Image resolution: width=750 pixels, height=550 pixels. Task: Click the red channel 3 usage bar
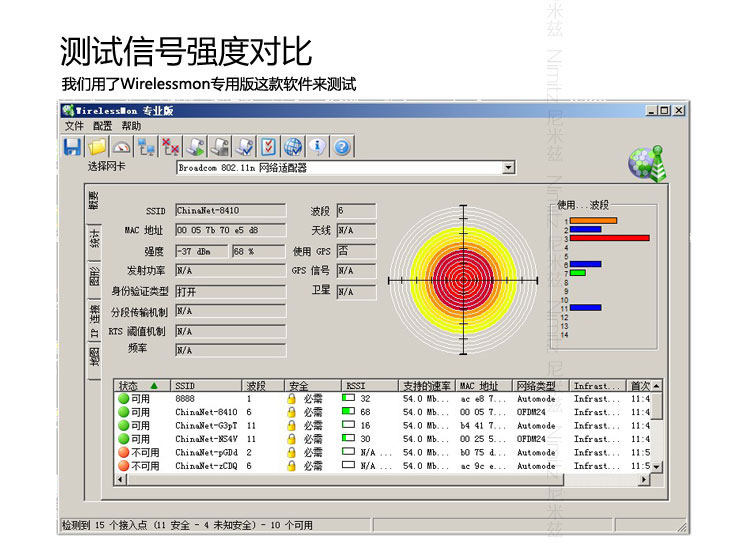(609, 238)
